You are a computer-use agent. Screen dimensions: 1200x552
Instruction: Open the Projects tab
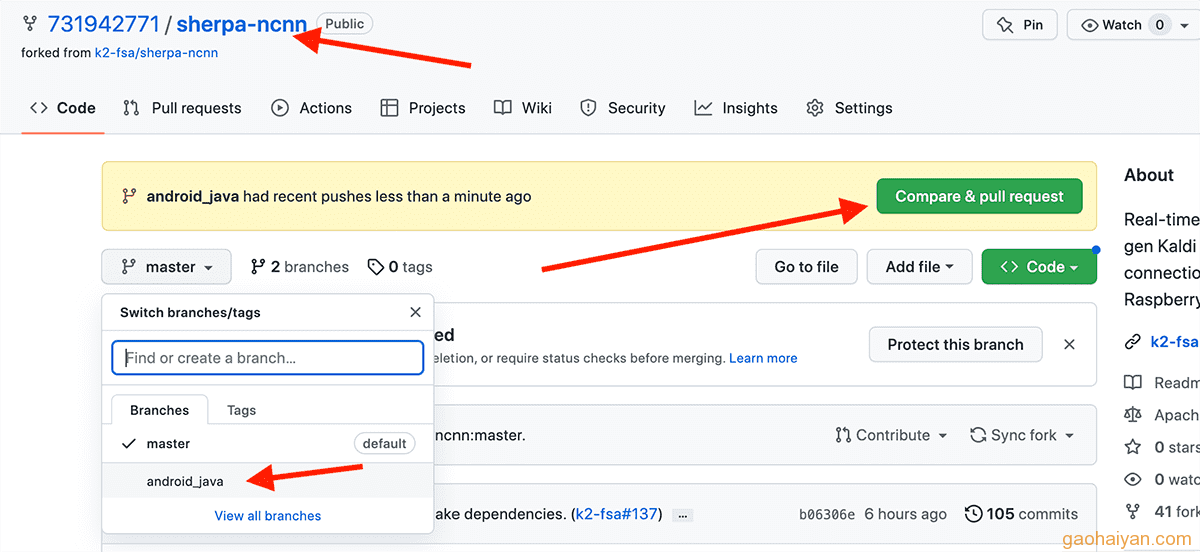pyautogui.click(x=424, y=108)
